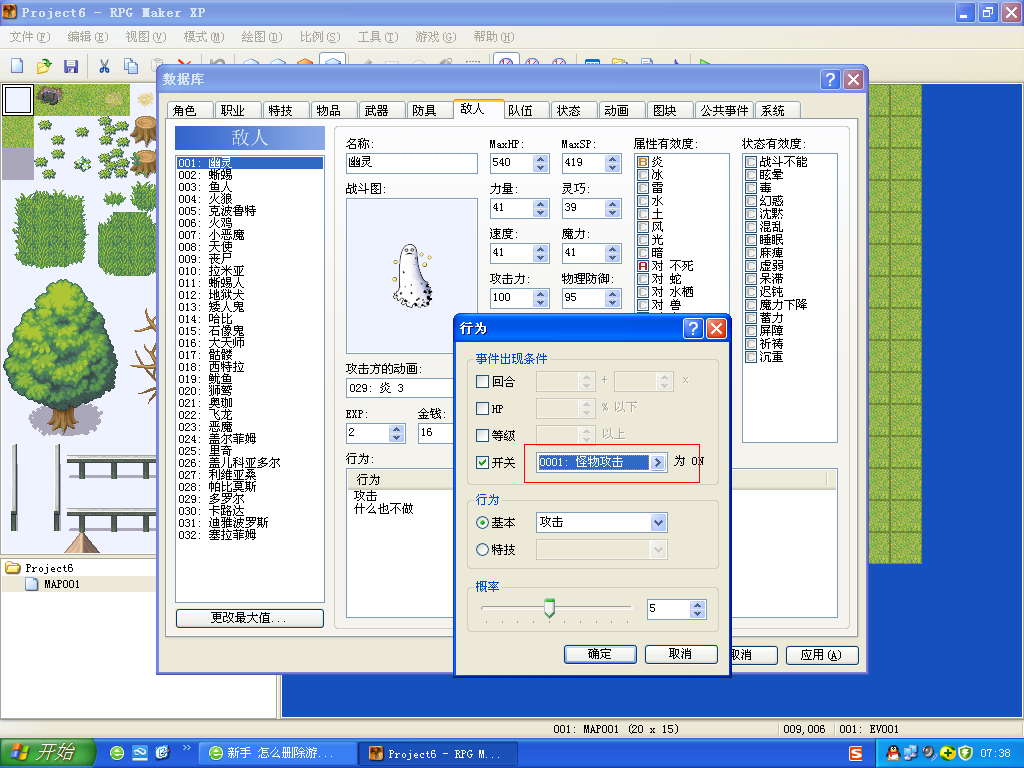Select MAP001 in the map tree

[61, 584]
